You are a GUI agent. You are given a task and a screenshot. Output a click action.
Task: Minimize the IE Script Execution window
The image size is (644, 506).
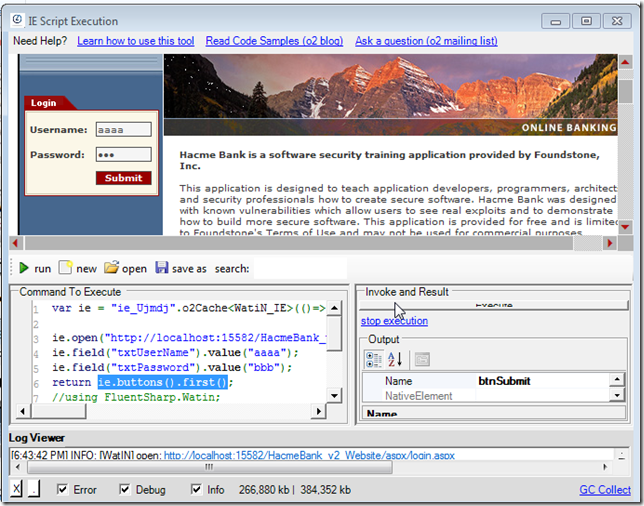click(x=555, y=21)
